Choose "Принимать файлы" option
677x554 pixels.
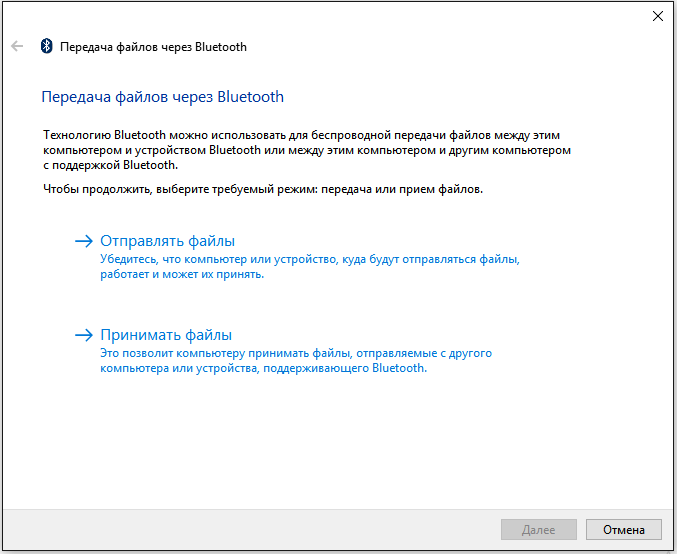coord(166,335)
